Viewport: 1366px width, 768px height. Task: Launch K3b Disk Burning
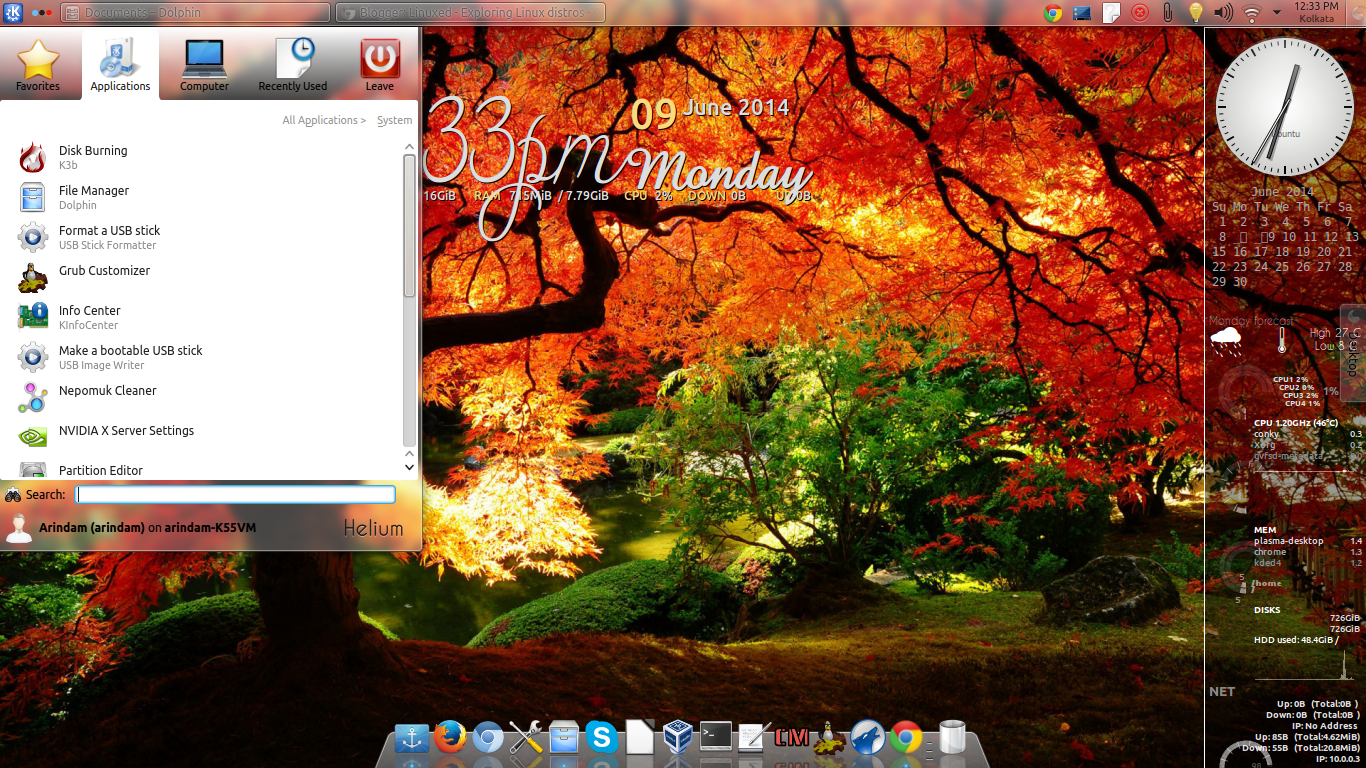pyautogui.click(x=208, y=157)
